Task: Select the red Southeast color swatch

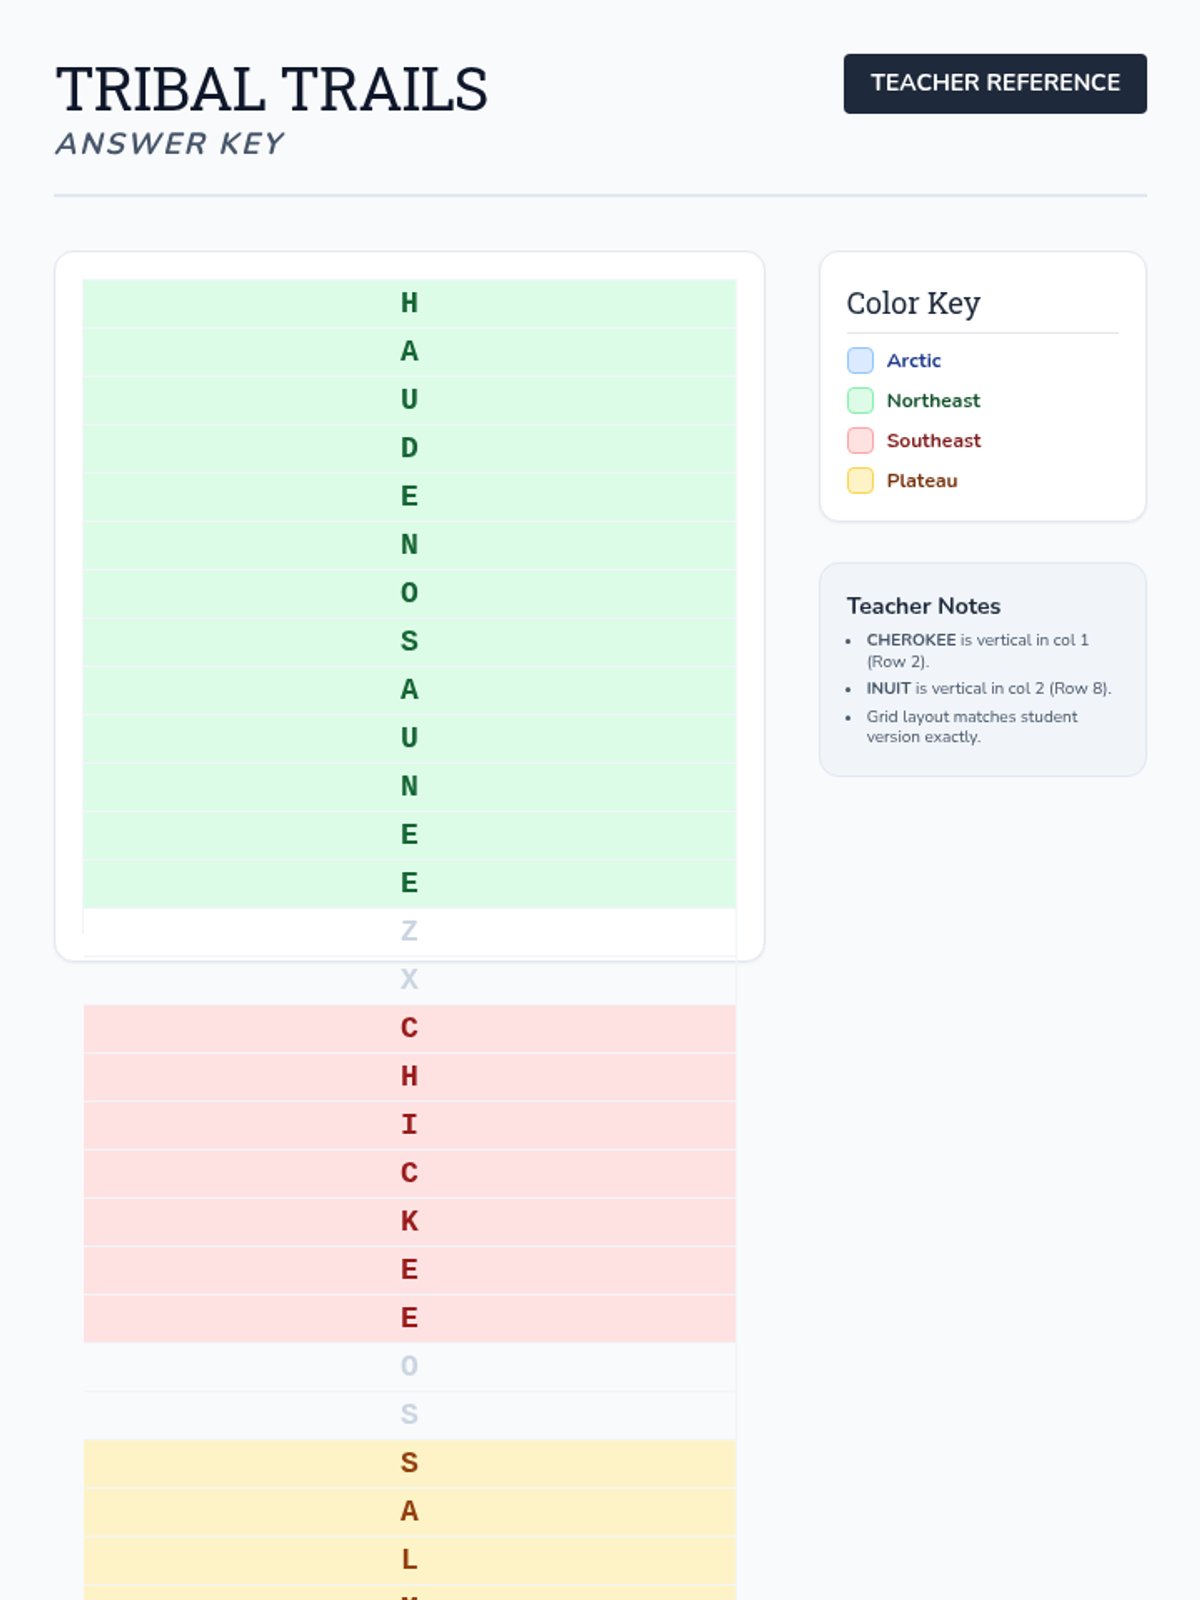Action: point(860,441)
